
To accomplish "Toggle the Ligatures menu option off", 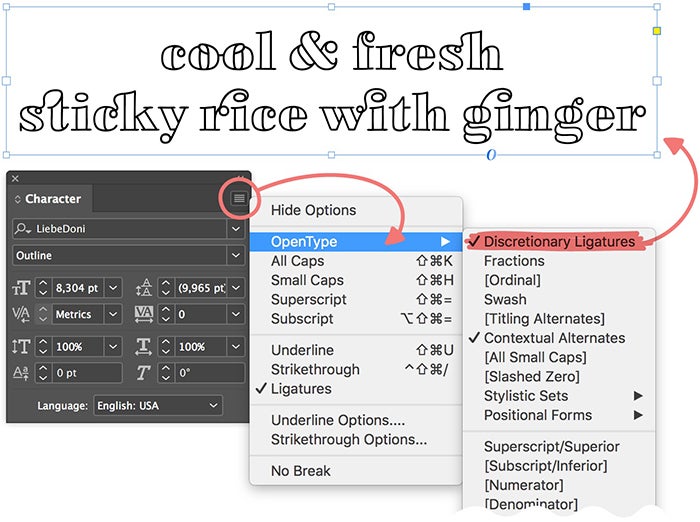I will [300, 389].
